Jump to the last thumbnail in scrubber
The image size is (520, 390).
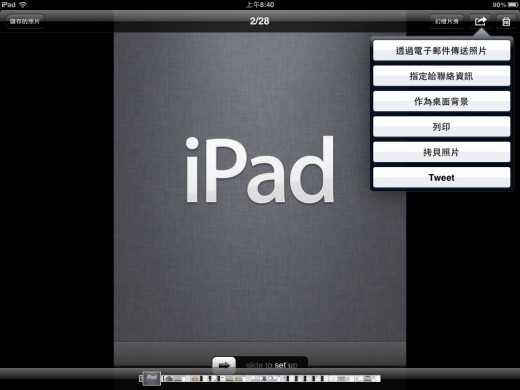coord(376,378)
